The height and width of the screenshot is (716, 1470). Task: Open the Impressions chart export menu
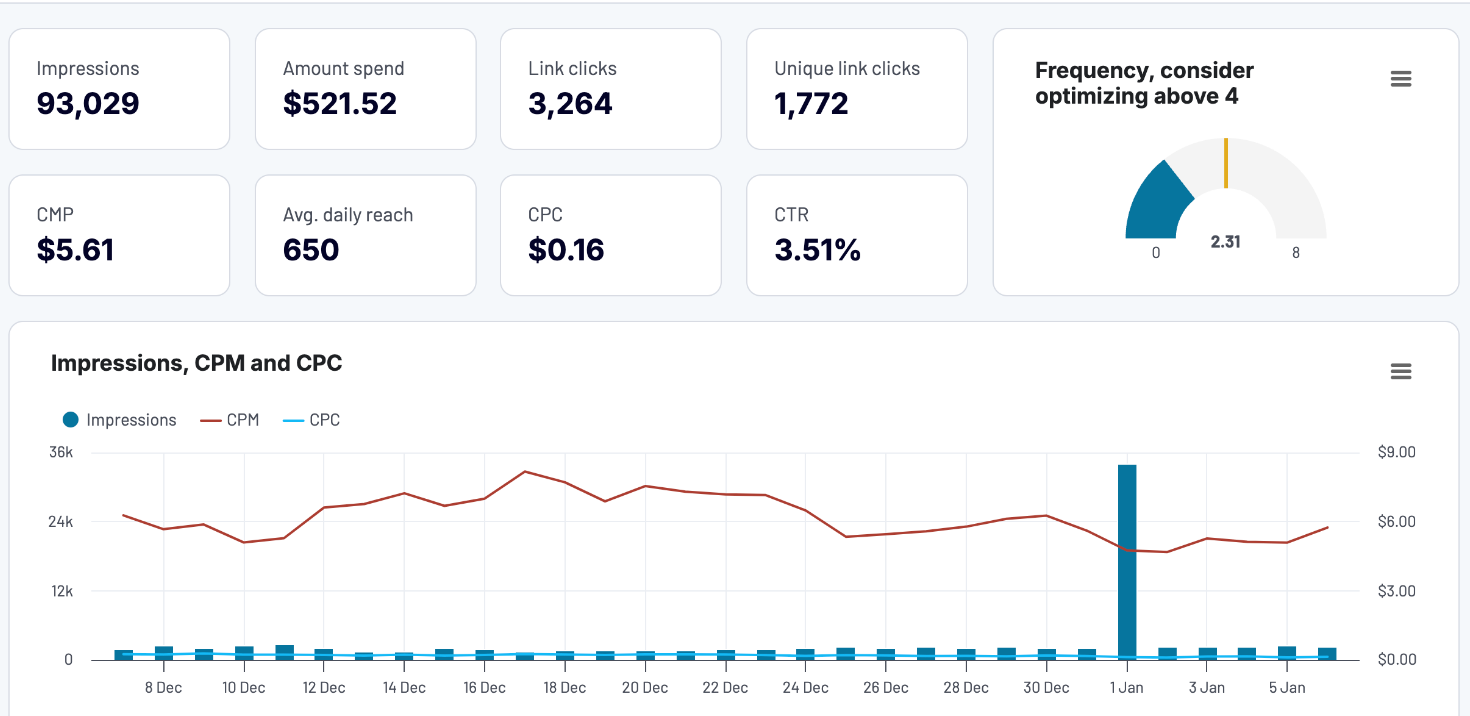coord(1401,371)
